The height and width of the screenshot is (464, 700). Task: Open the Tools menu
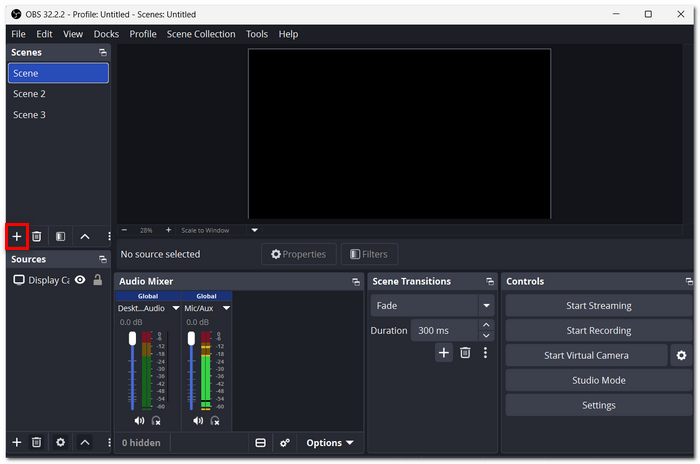tap(257, 34)
